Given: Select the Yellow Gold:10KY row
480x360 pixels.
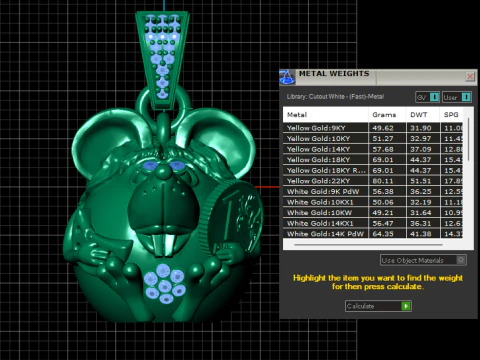Looking at the screenshot, I should point(373,139).
